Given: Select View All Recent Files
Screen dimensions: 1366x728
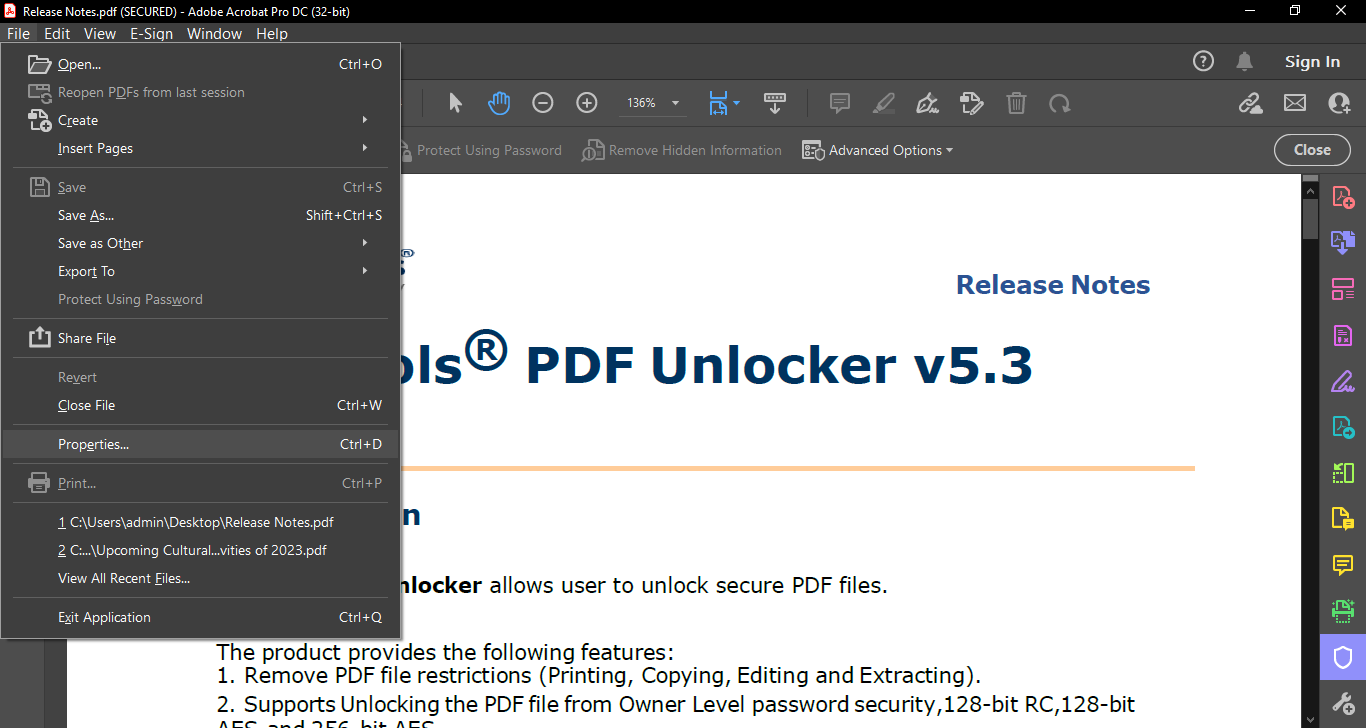Looking at the screenshot, I should point(200,578).
